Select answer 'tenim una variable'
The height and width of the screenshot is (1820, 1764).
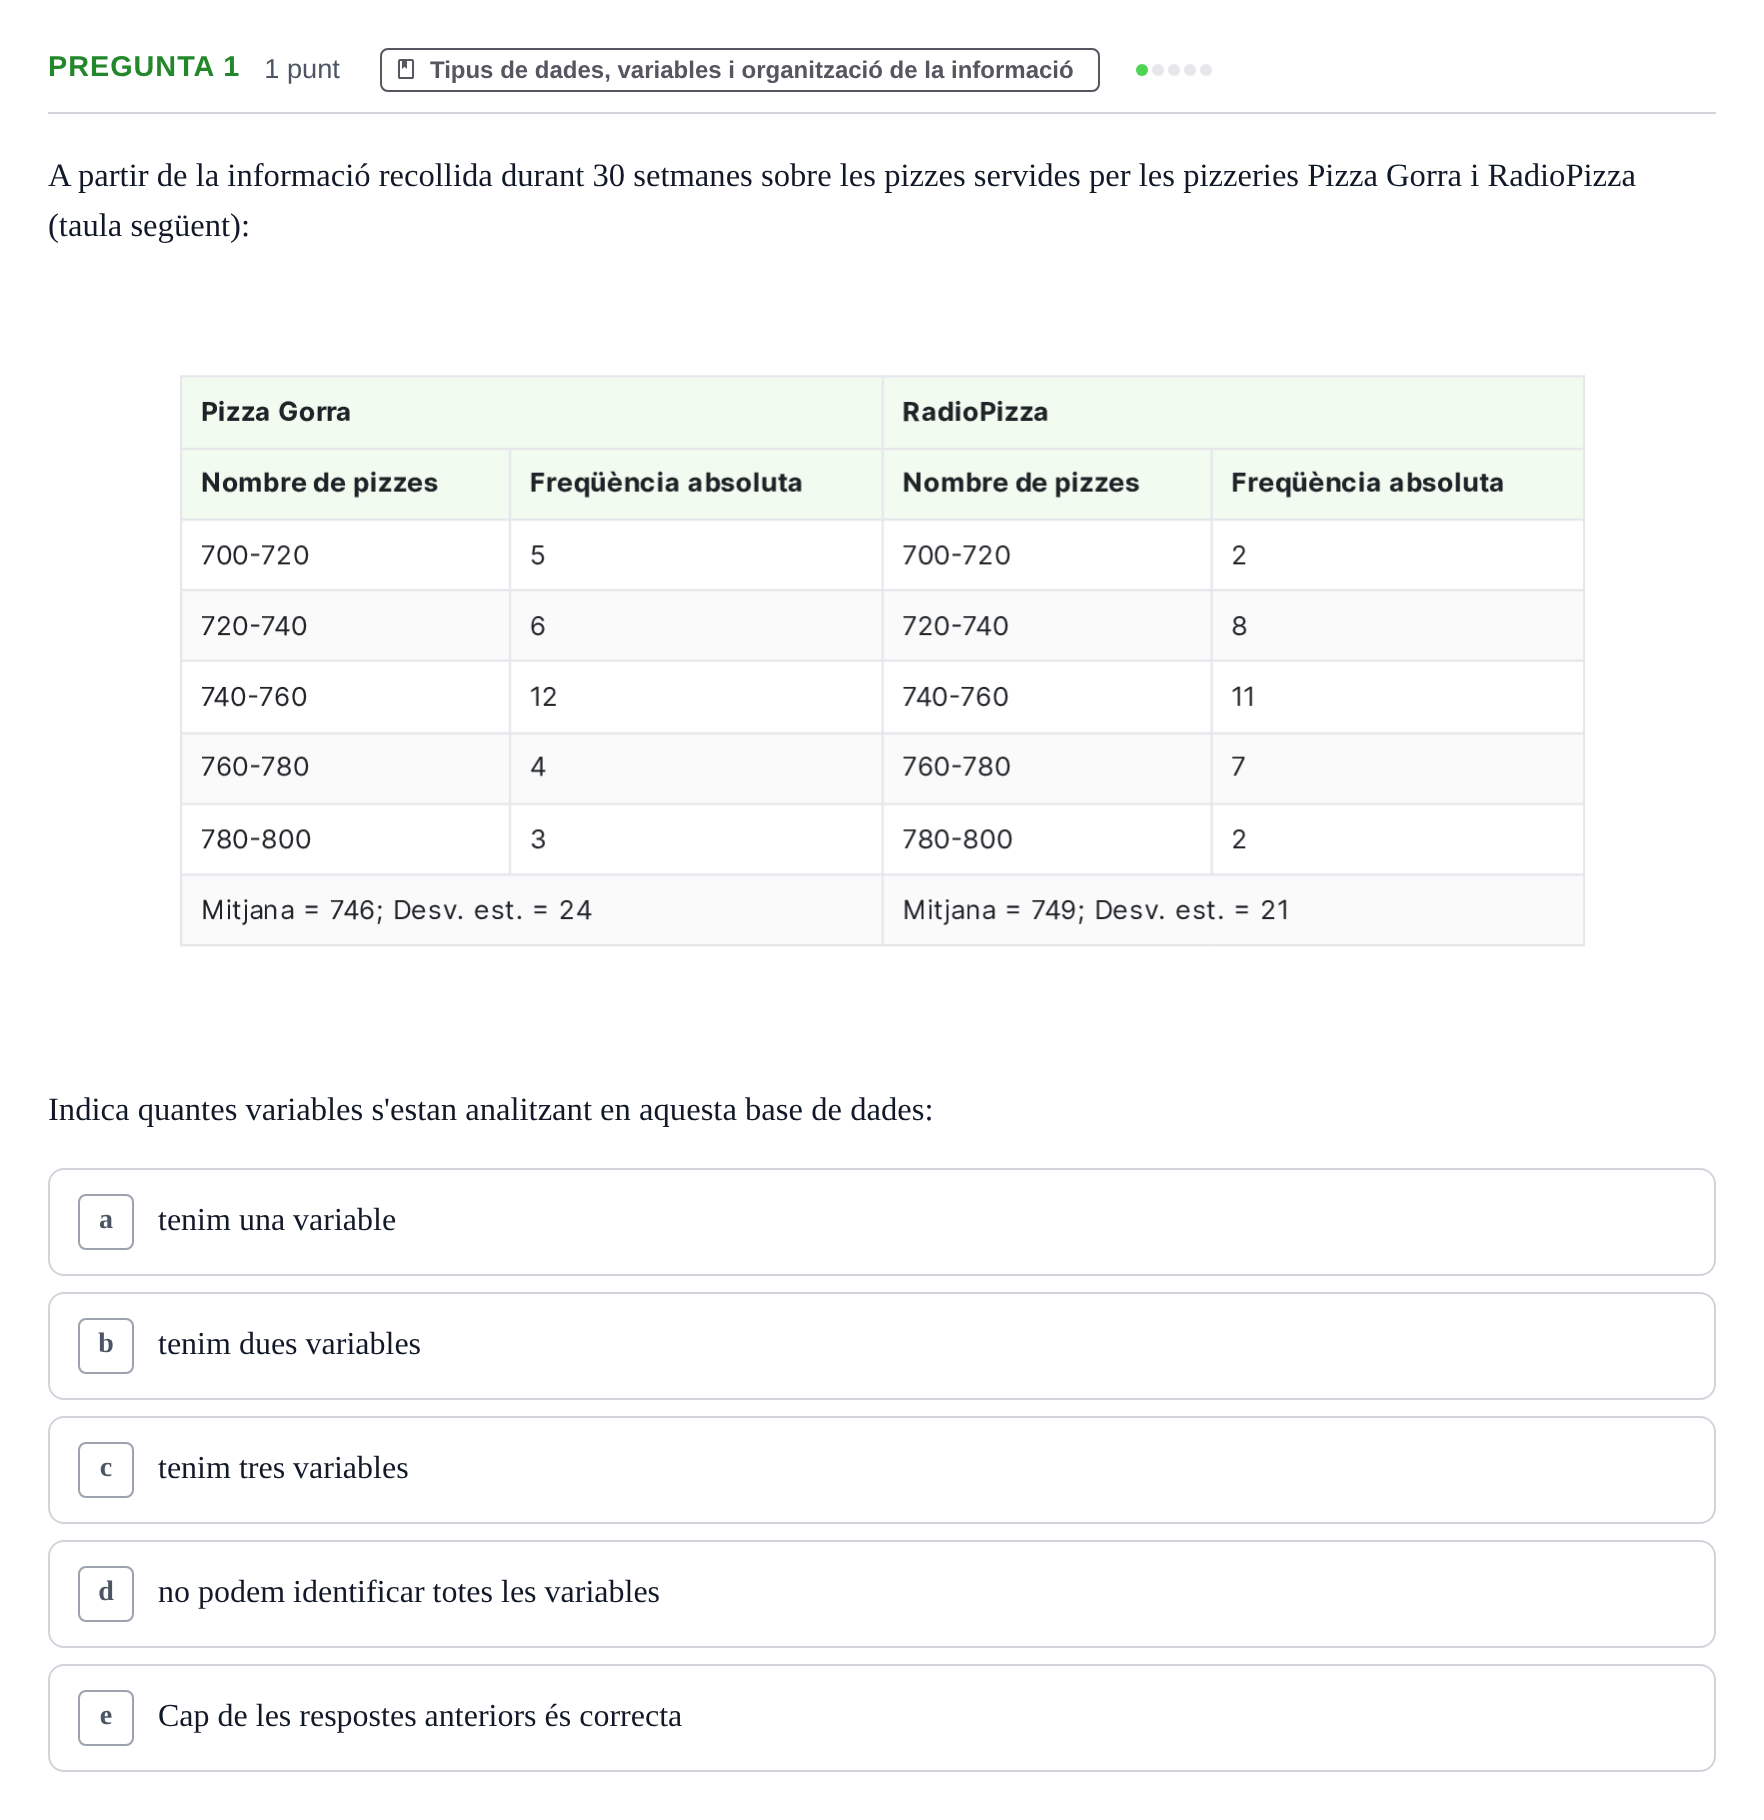(882, 1222)
